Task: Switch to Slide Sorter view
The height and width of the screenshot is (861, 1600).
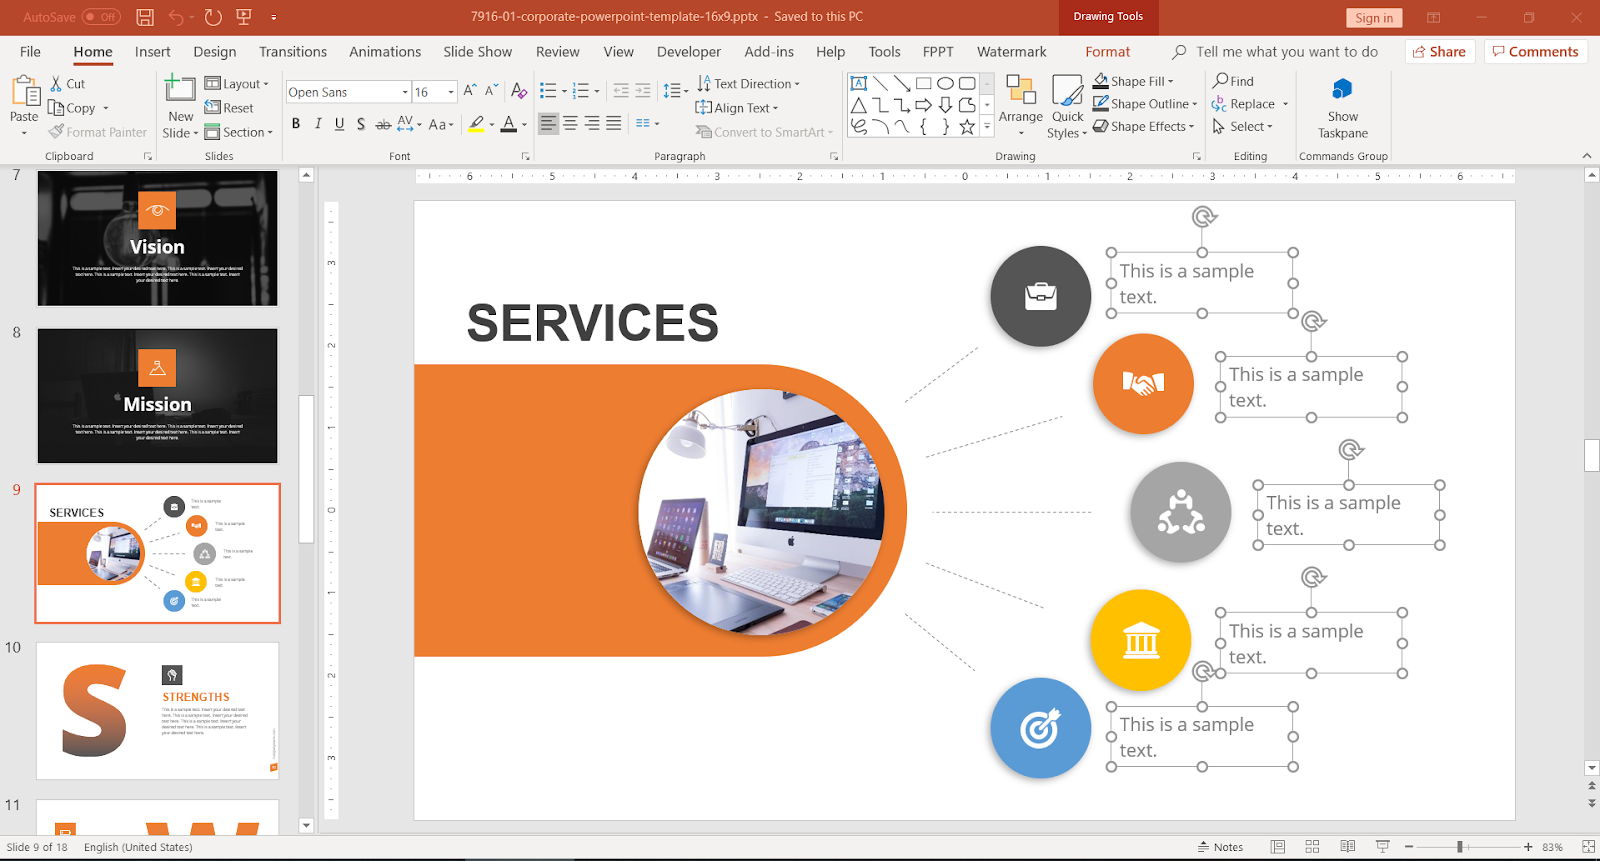Action: click(x=1312, y=847)
